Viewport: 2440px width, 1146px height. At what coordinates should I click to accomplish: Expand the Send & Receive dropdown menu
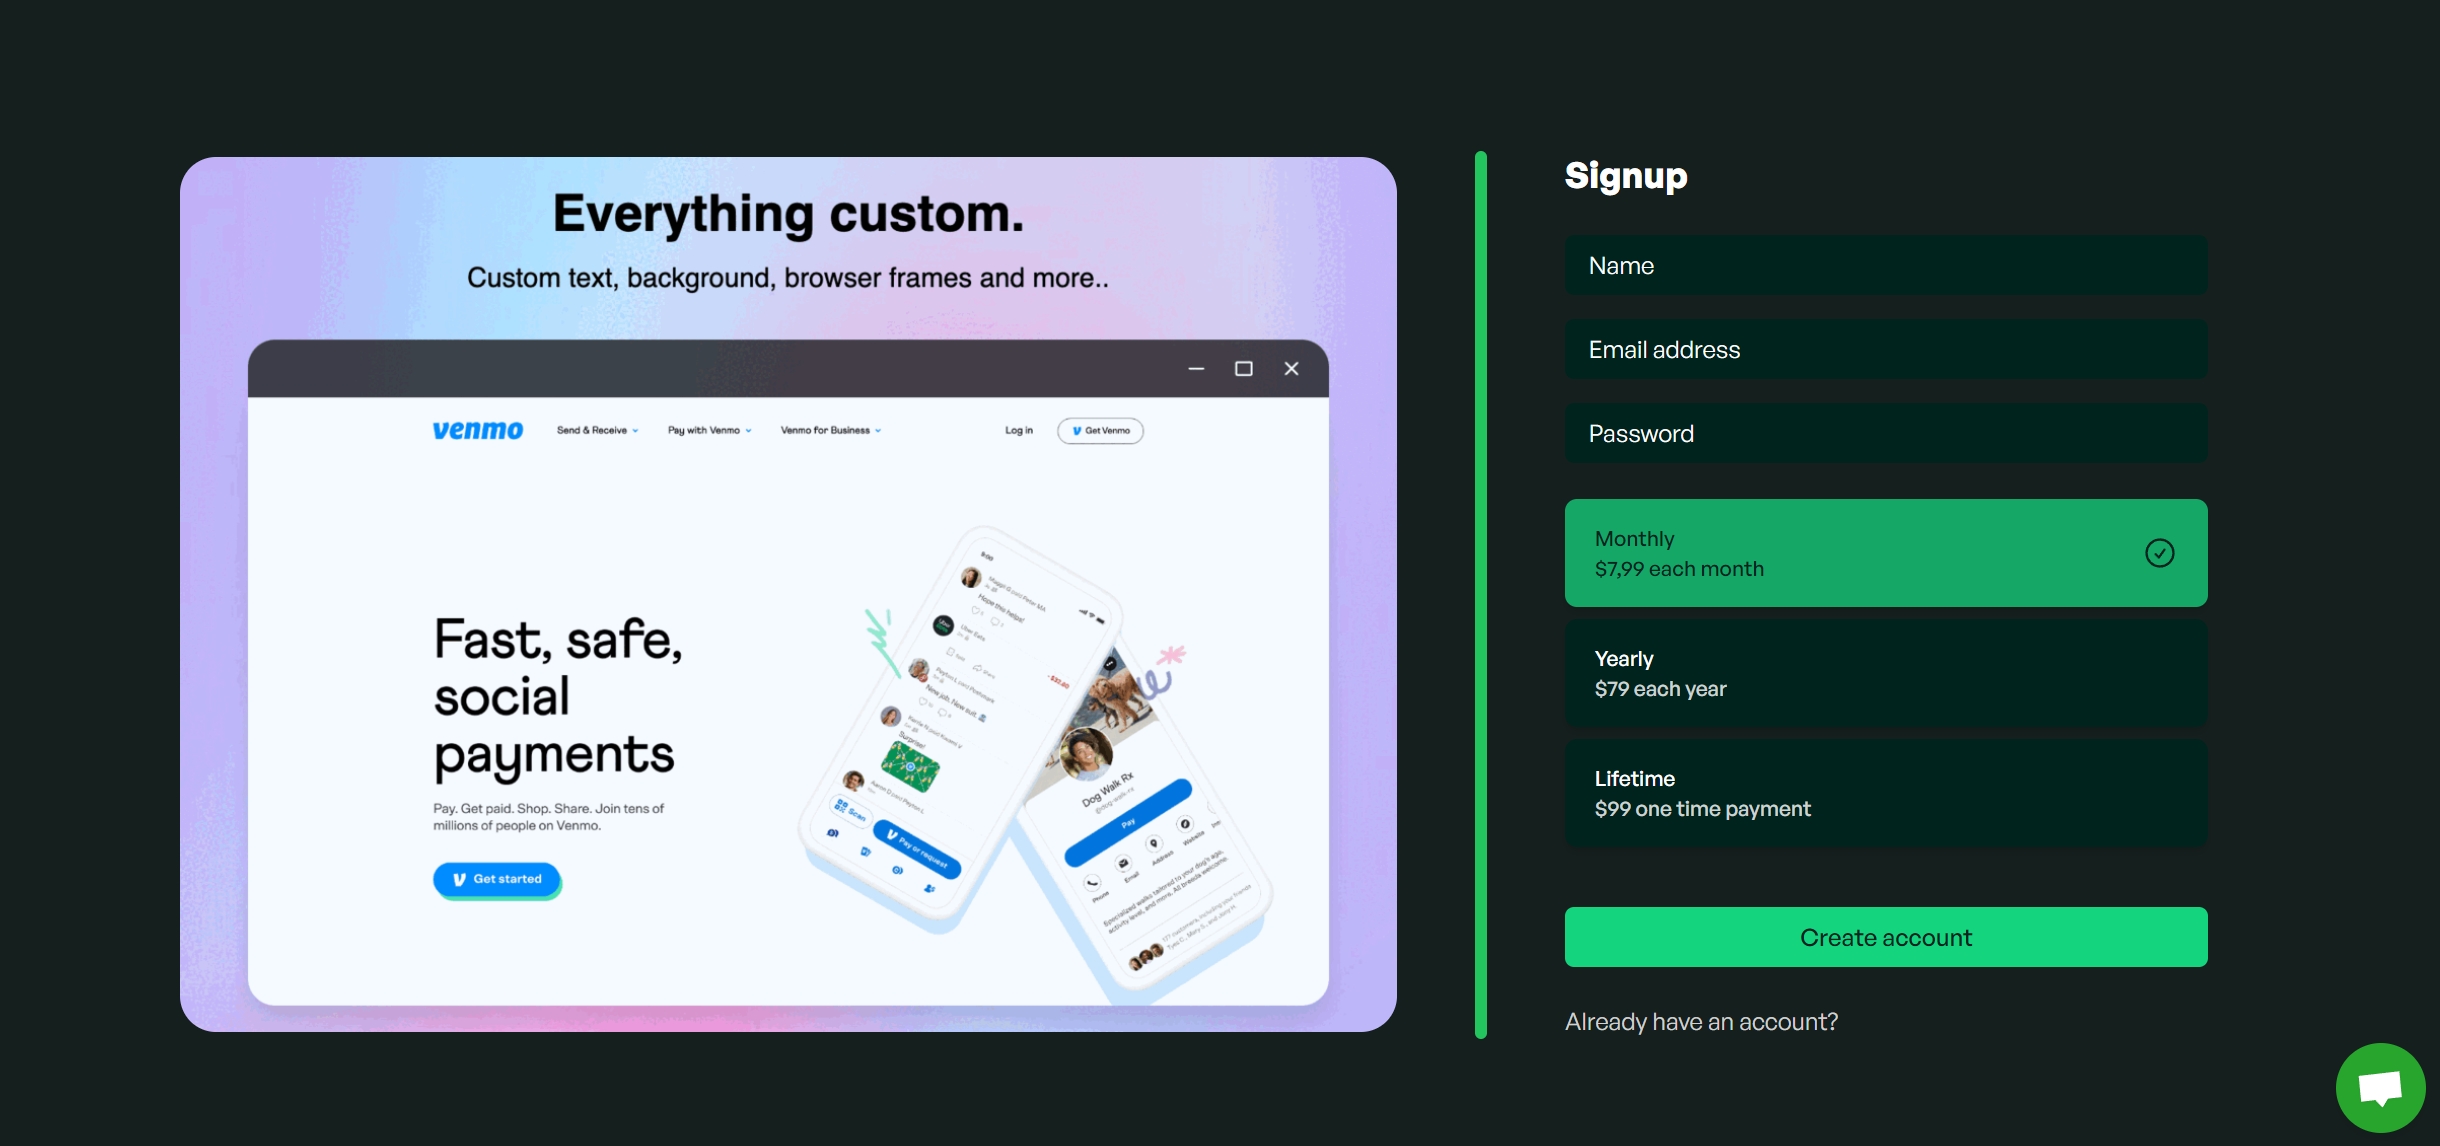tap(594, 430)
